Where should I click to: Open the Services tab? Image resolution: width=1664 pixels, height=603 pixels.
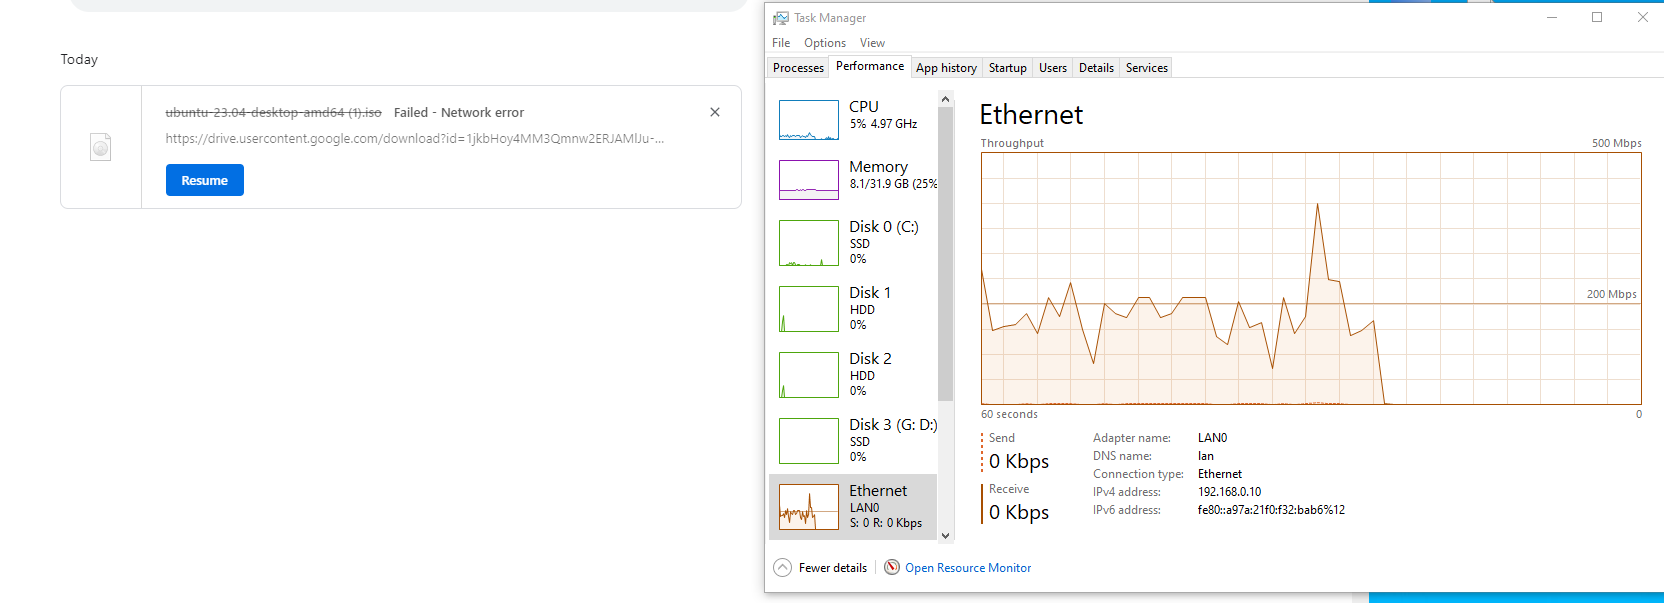point(1146,68)
